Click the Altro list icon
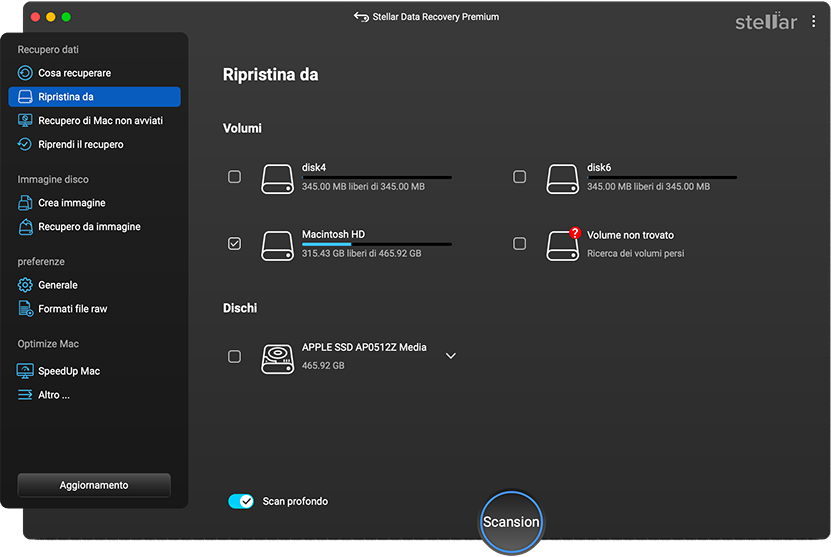Image resolution: width=831 pixels, height=557 pixels. (x=25, y=395)
